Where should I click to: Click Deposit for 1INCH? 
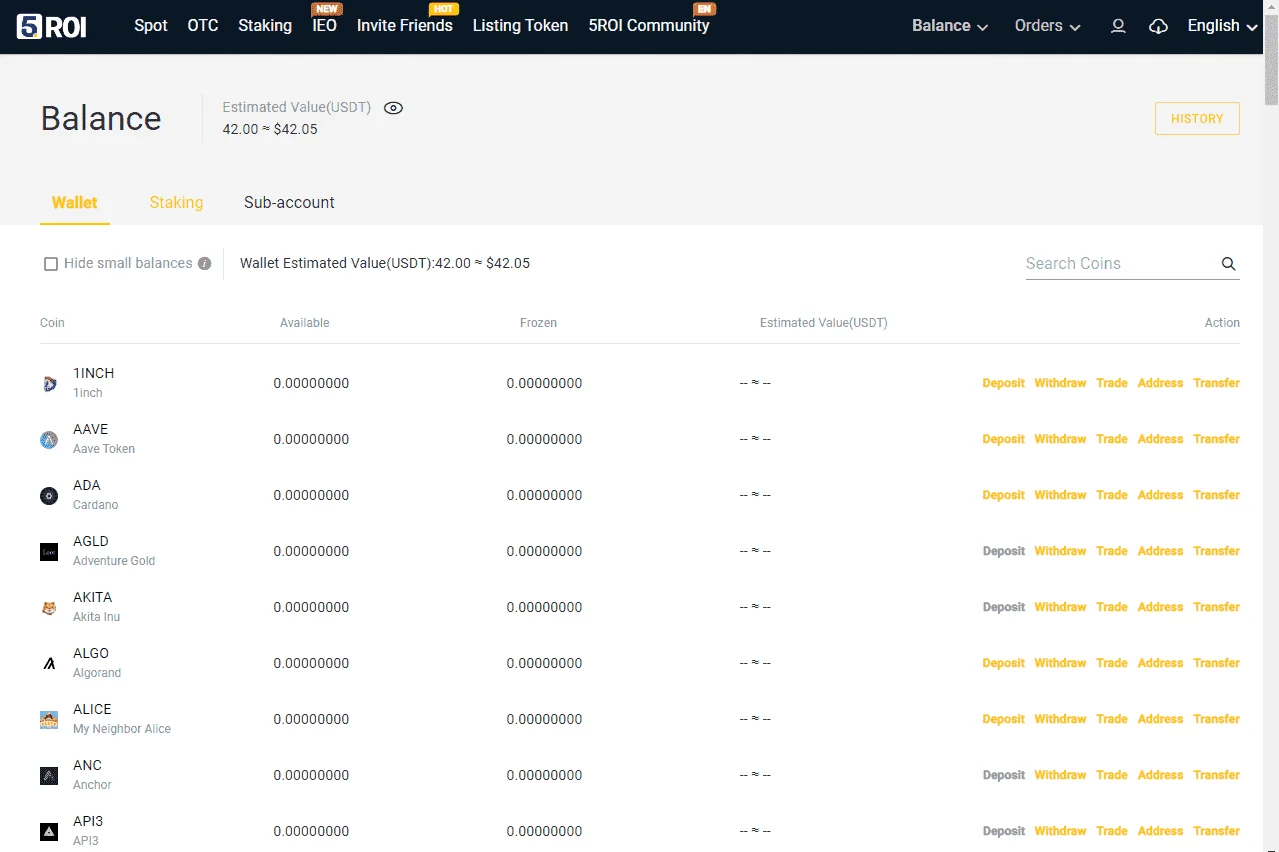(x=1004, y=383)
